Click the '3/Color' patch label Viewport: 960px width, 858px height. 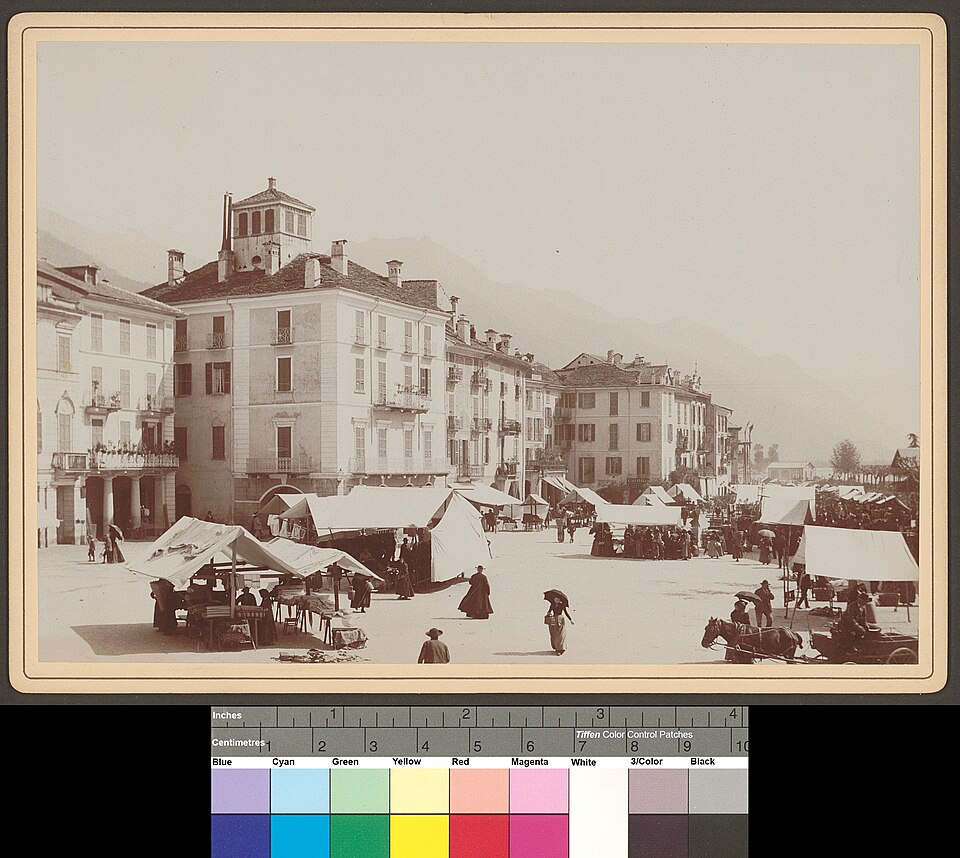[x=647, y=762]
